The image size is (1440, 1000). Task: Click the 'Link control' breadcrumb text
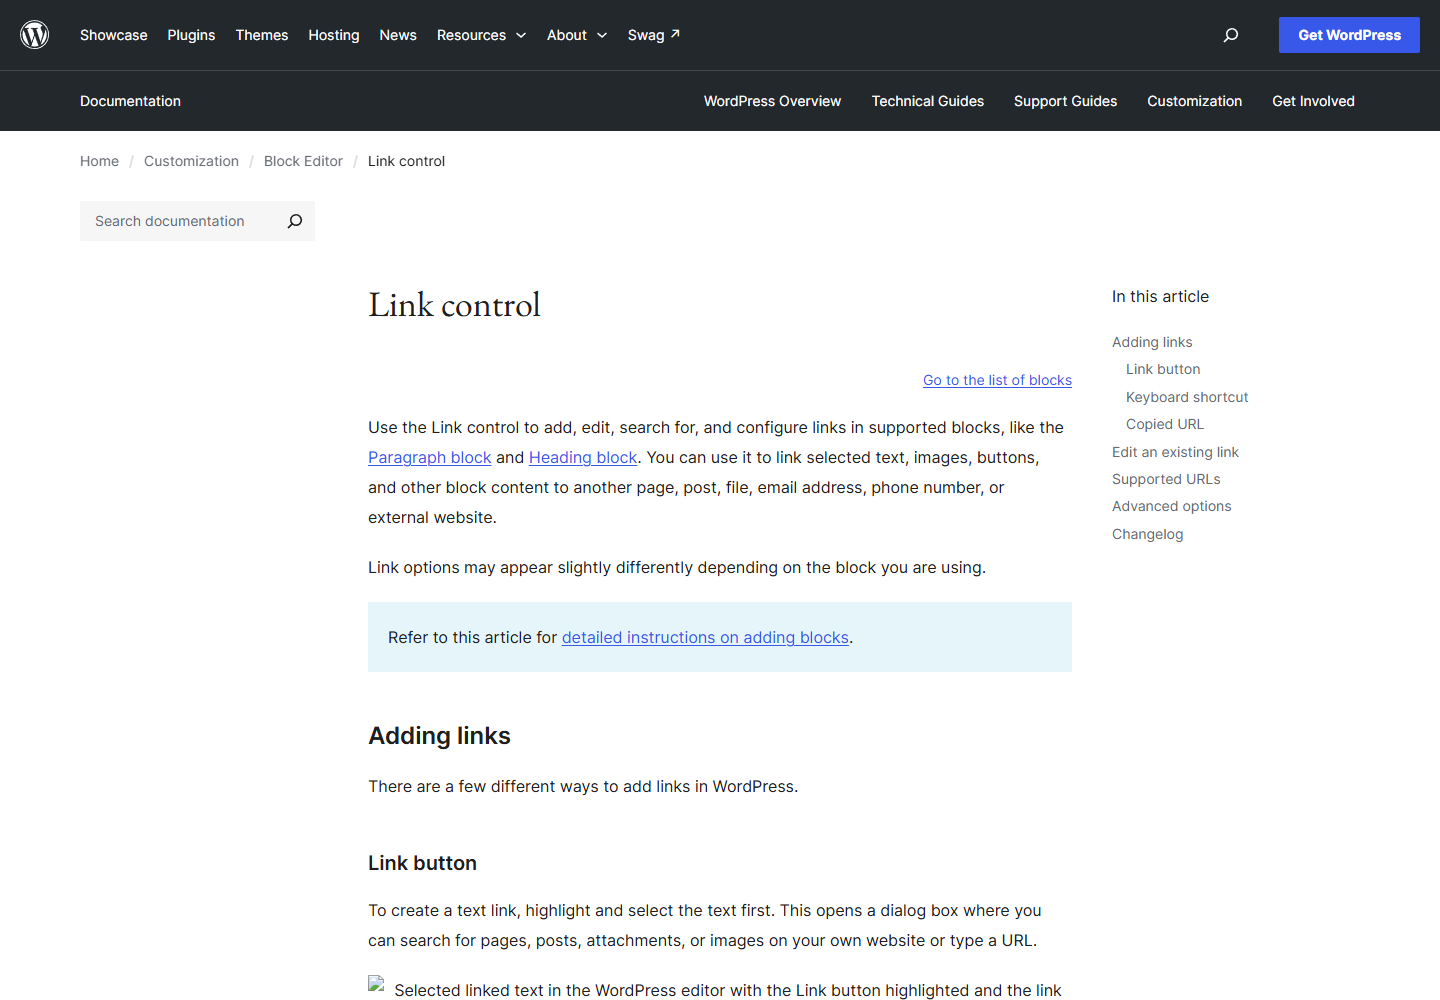pyautogui.click(x=406, y=161)
